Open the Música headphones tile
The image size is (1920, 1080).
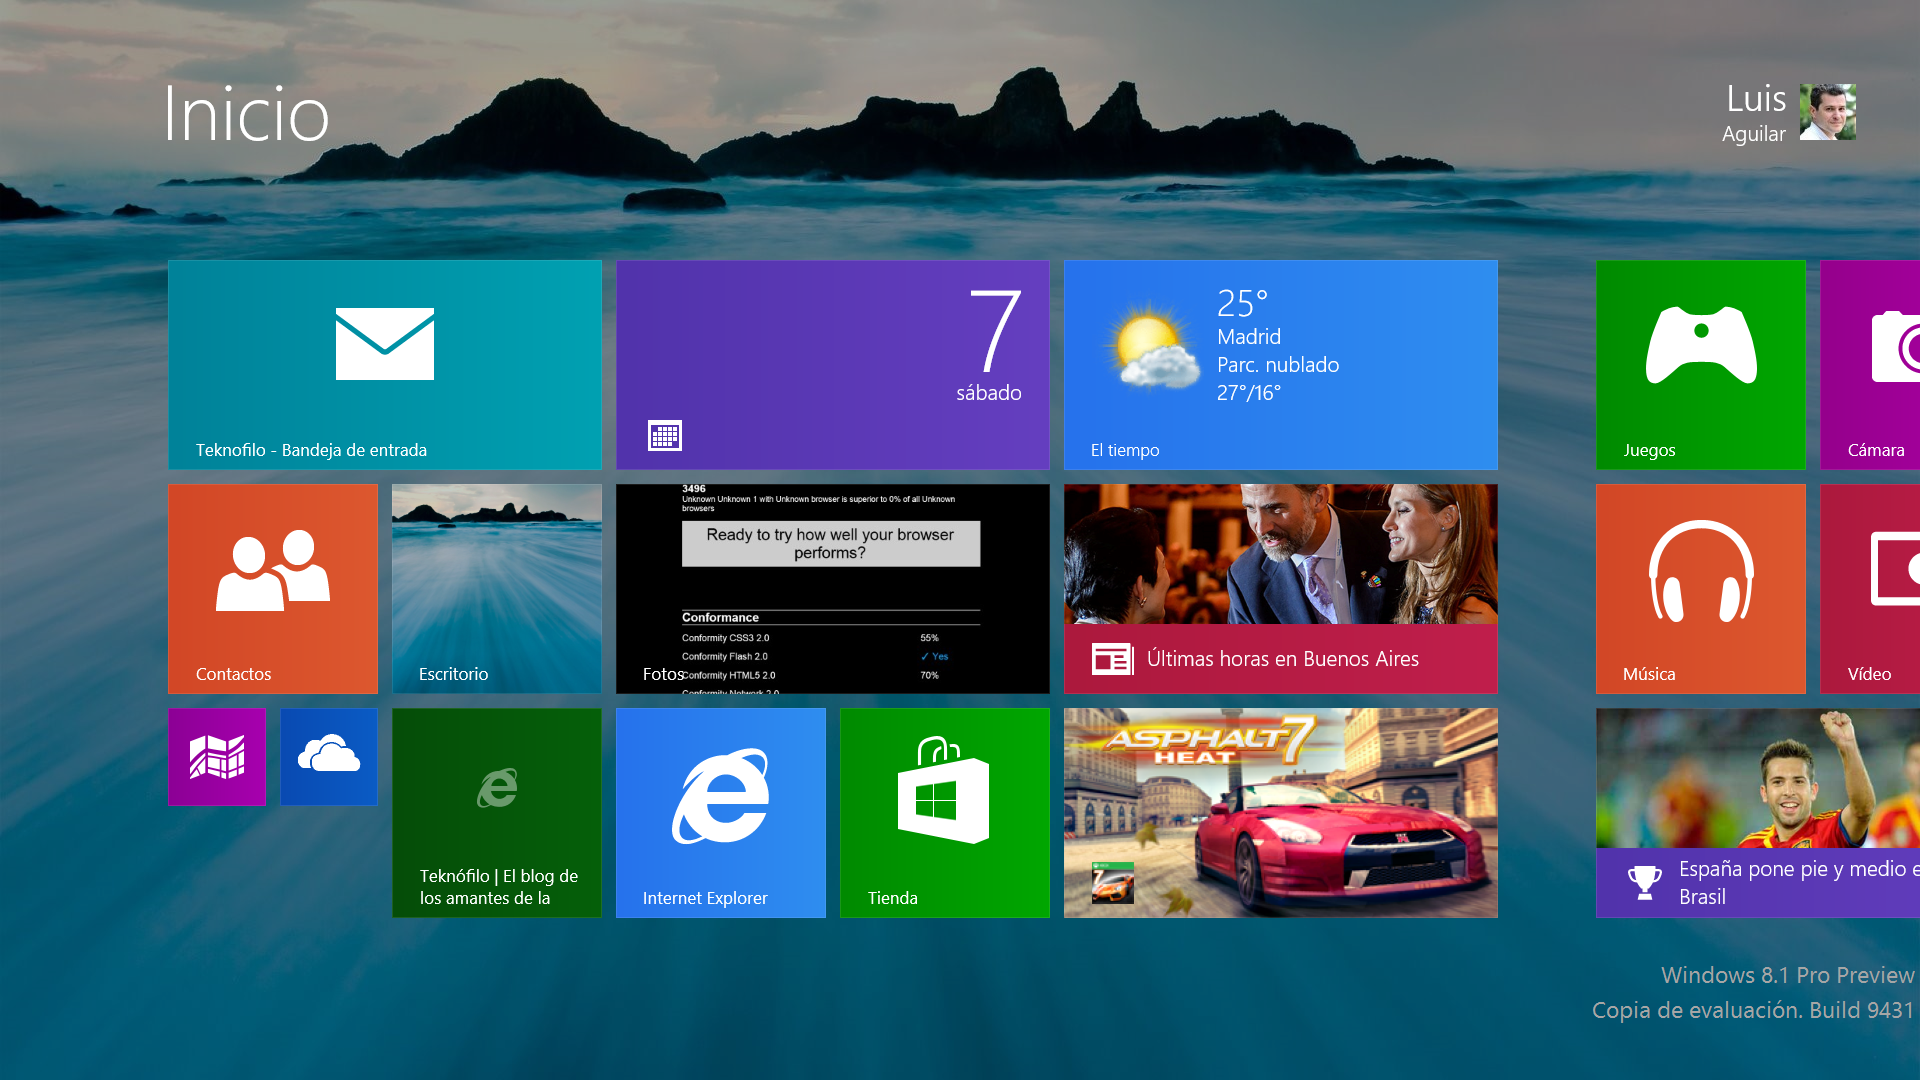tap(1701, 589)
